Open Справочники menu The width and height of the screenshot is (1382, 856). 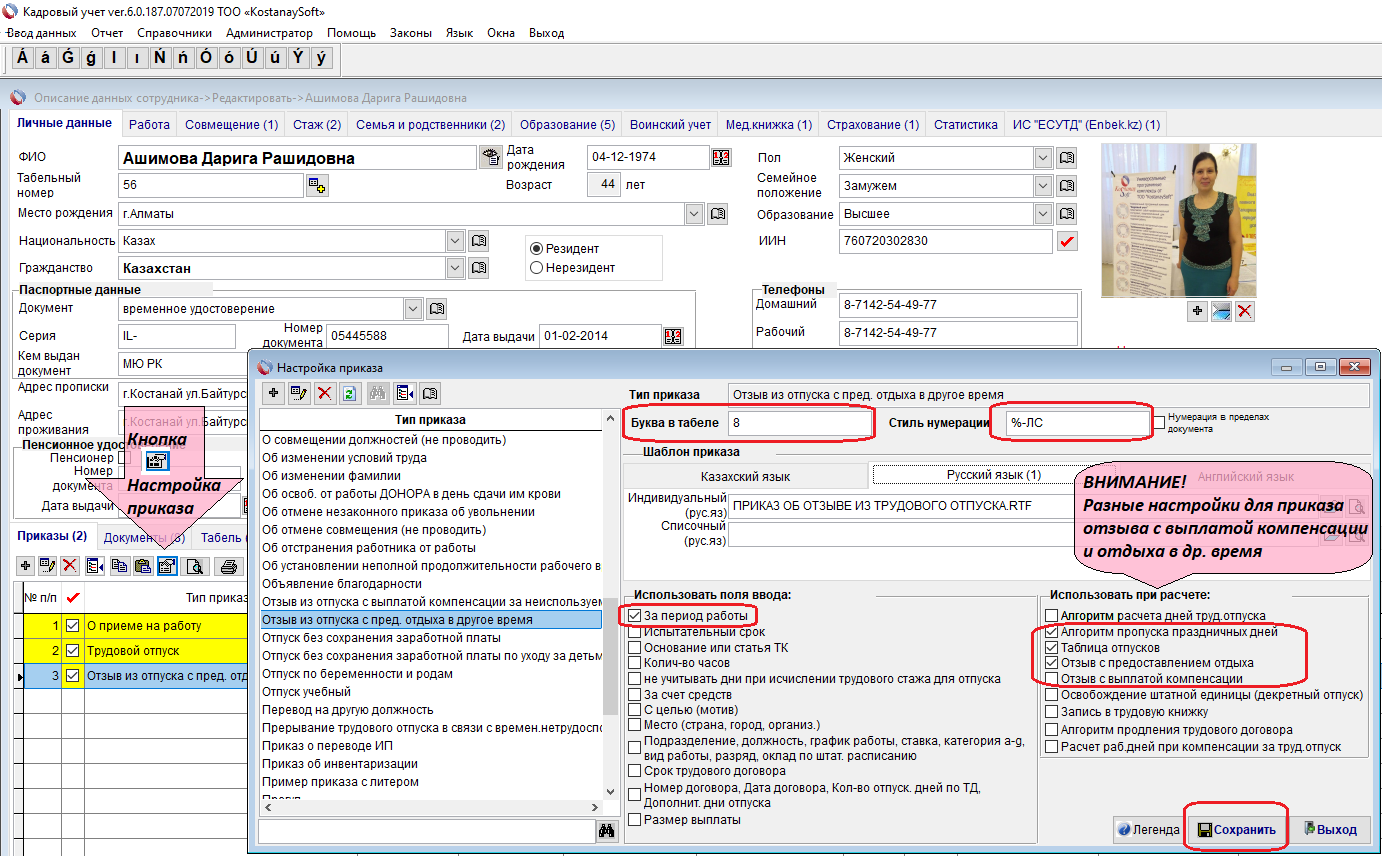pyautogui.click(x=174, y=33)
